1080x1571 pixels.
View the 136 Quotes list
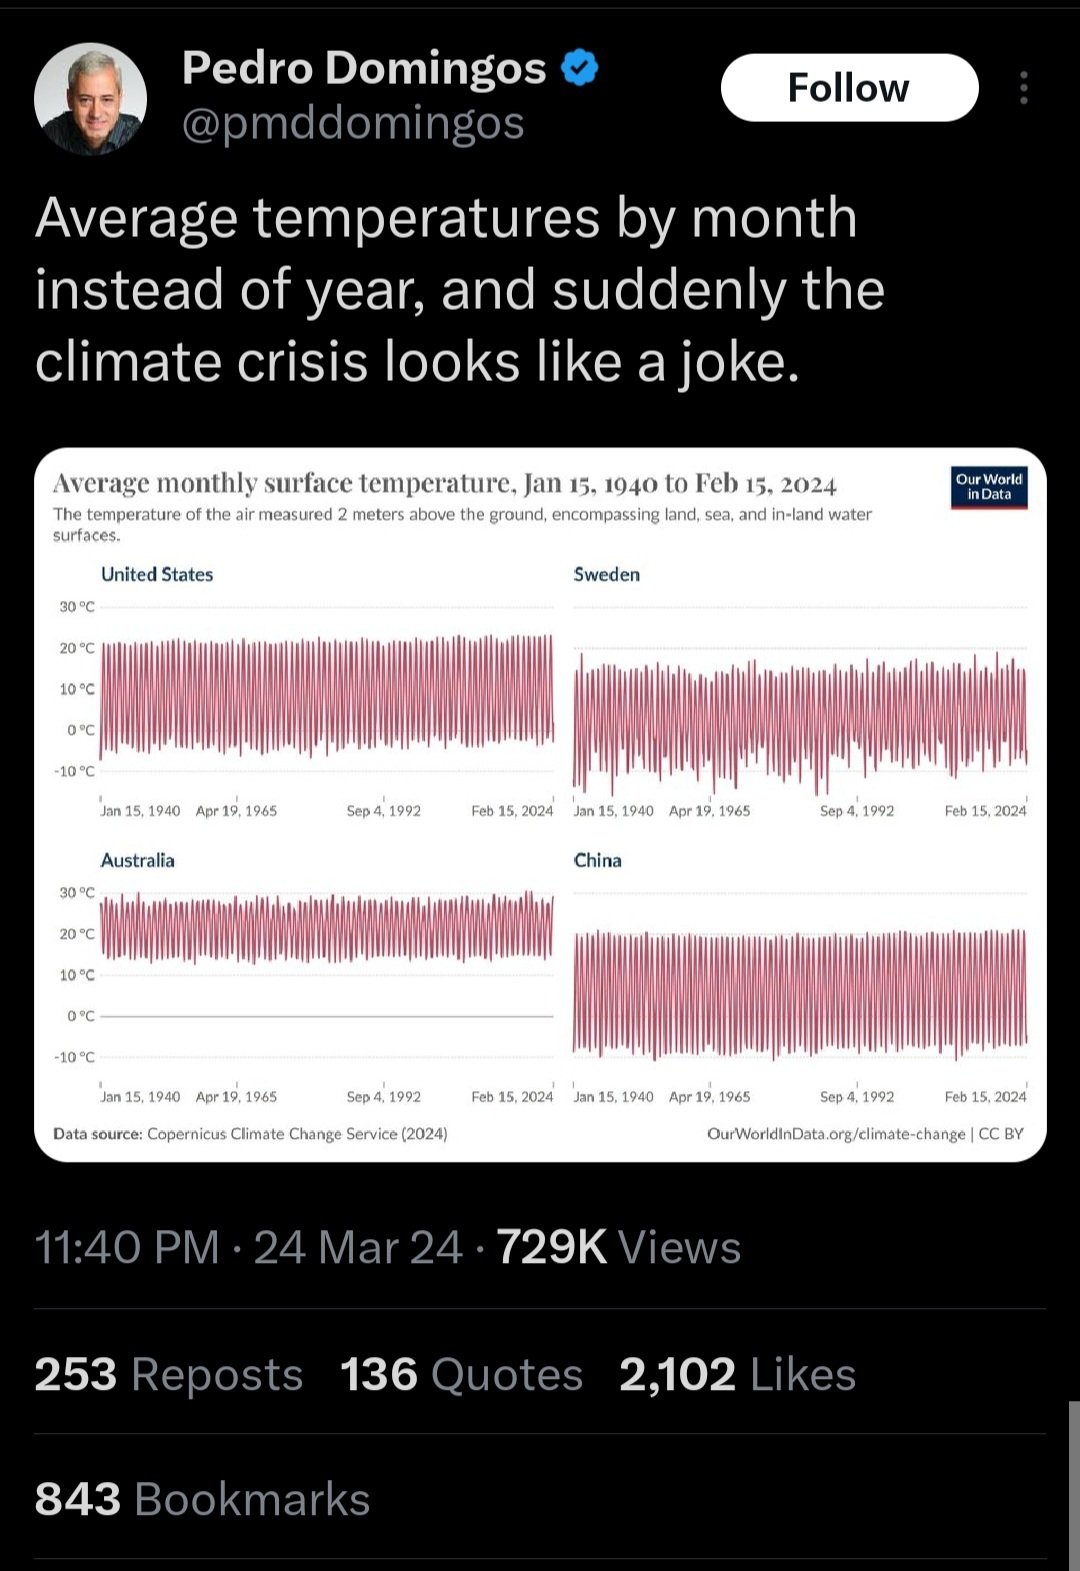[x=461, y=1374]
